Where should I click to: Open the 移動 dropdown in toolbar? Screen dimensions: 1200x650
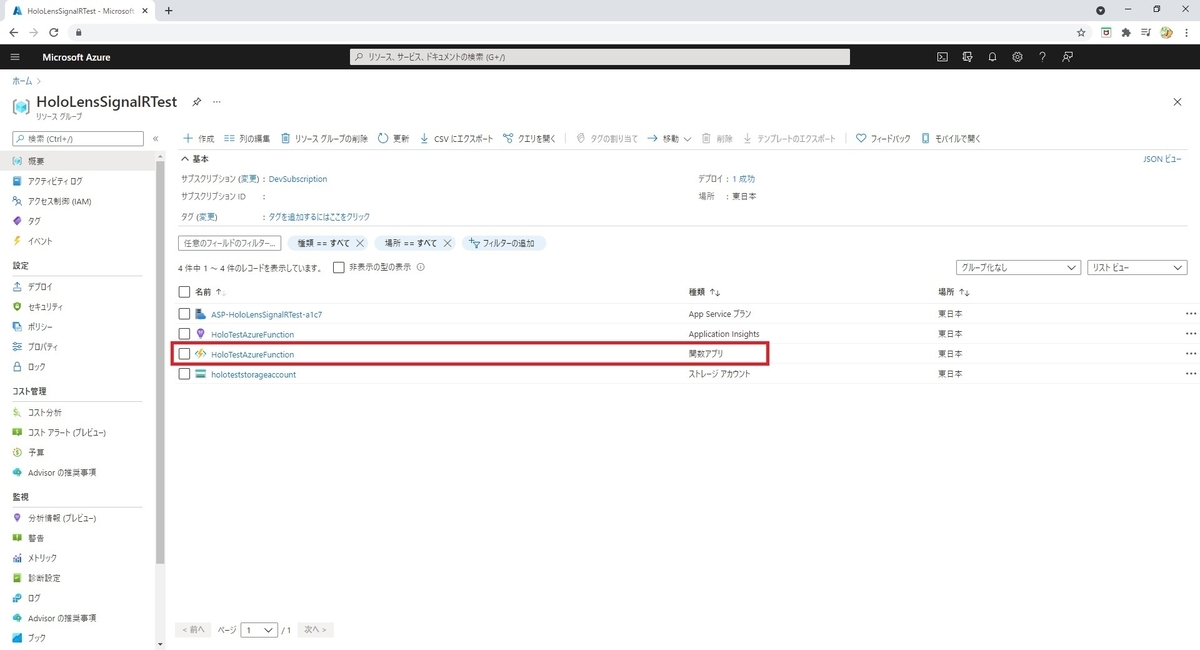[x=669, y=138]
